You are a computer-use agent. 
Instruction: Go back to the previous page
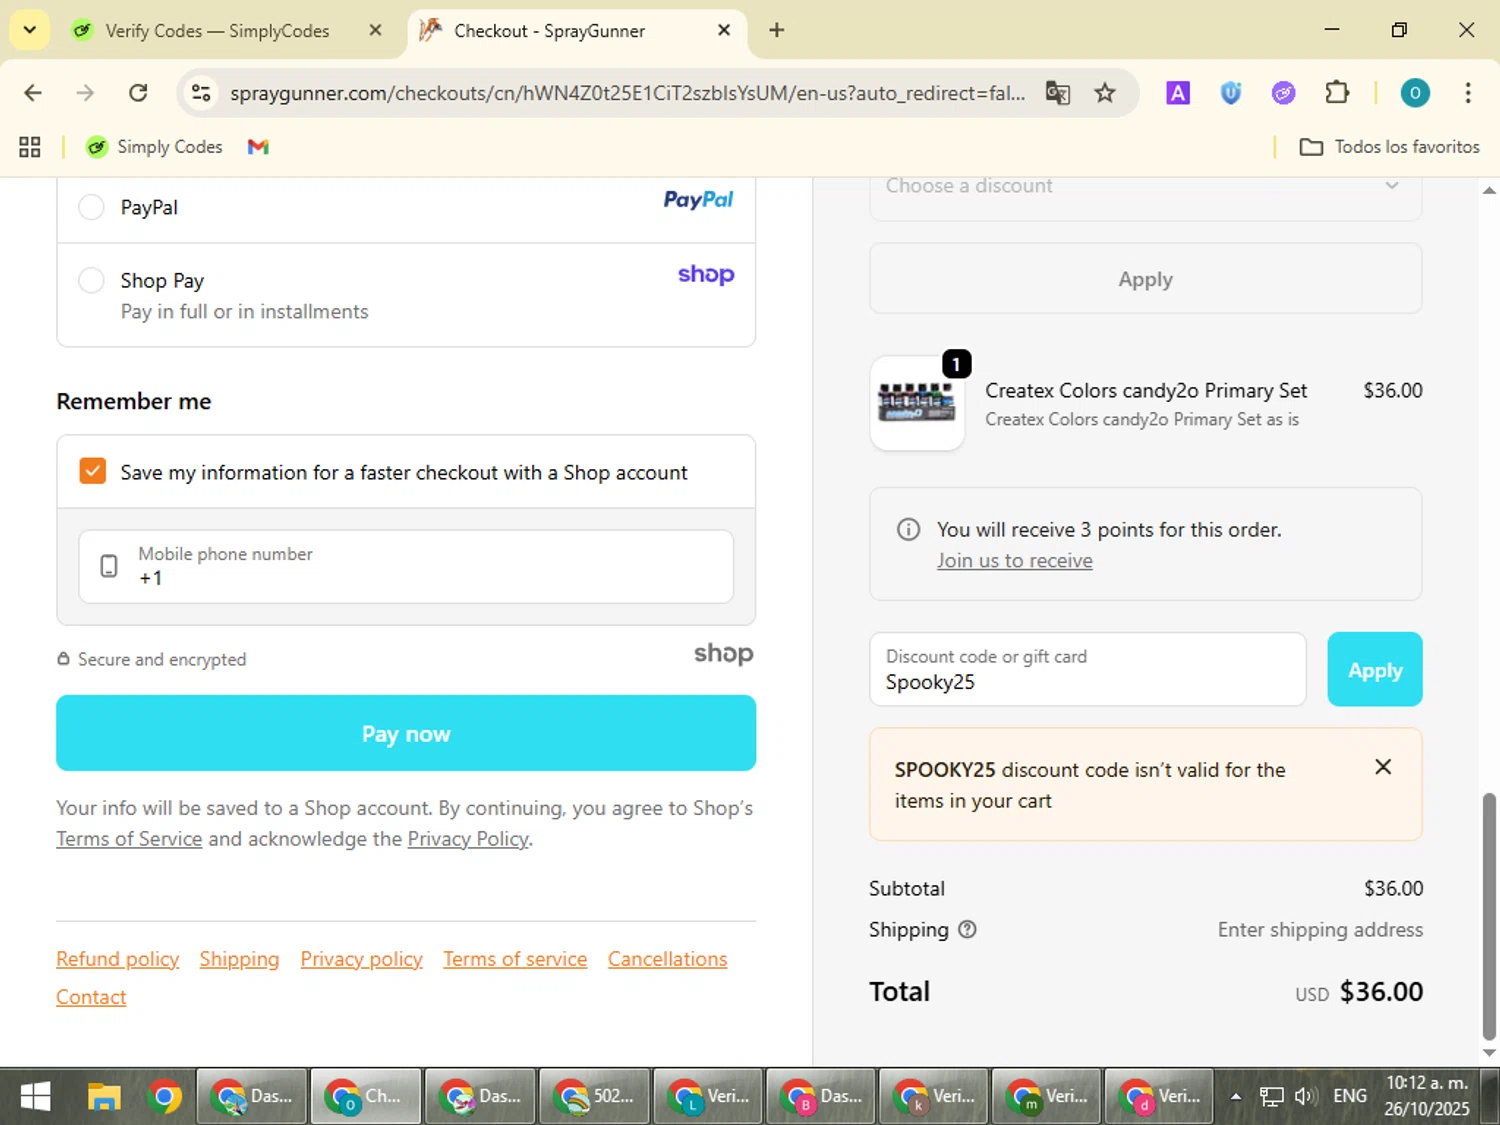click(x=33, y=93)
